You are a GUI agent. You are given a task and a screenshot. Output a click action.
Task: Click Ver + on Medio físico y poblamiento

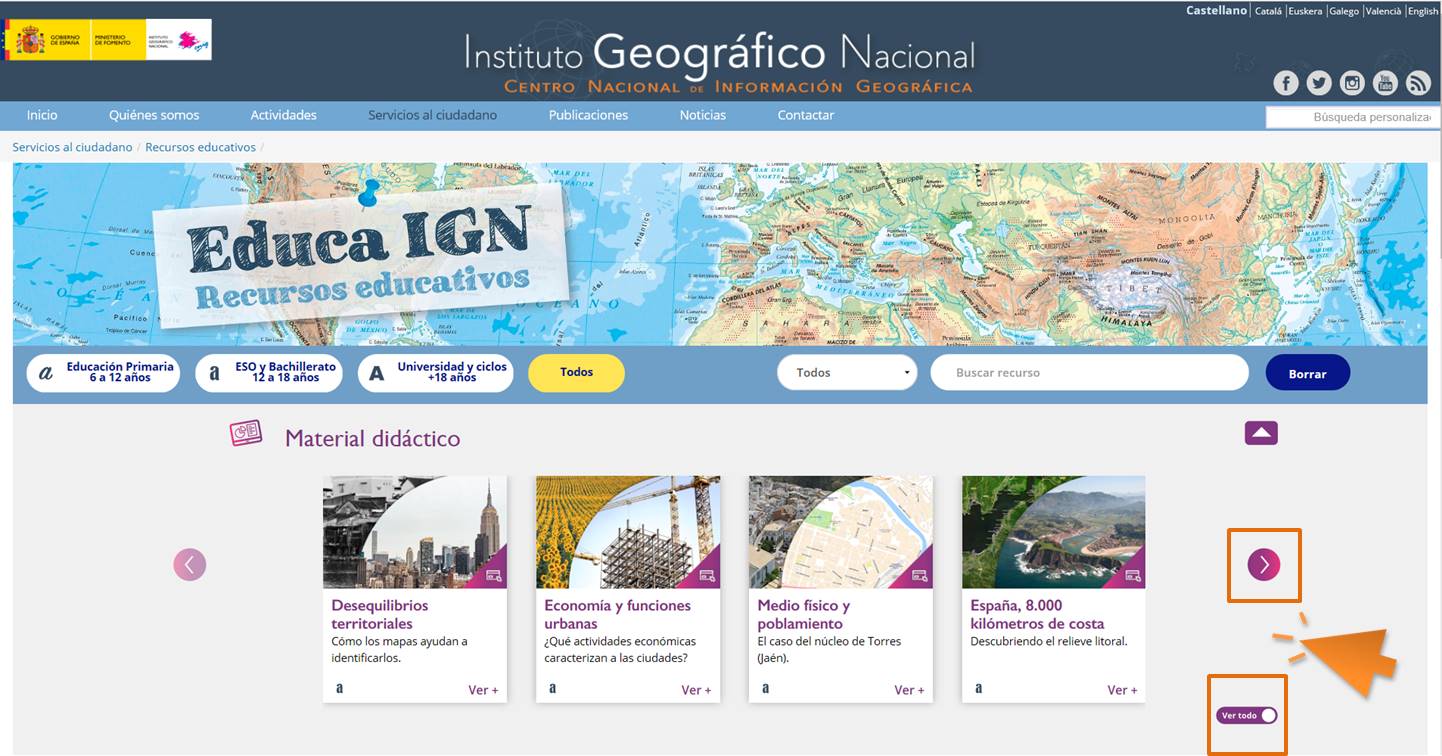(x=909, y=690)
